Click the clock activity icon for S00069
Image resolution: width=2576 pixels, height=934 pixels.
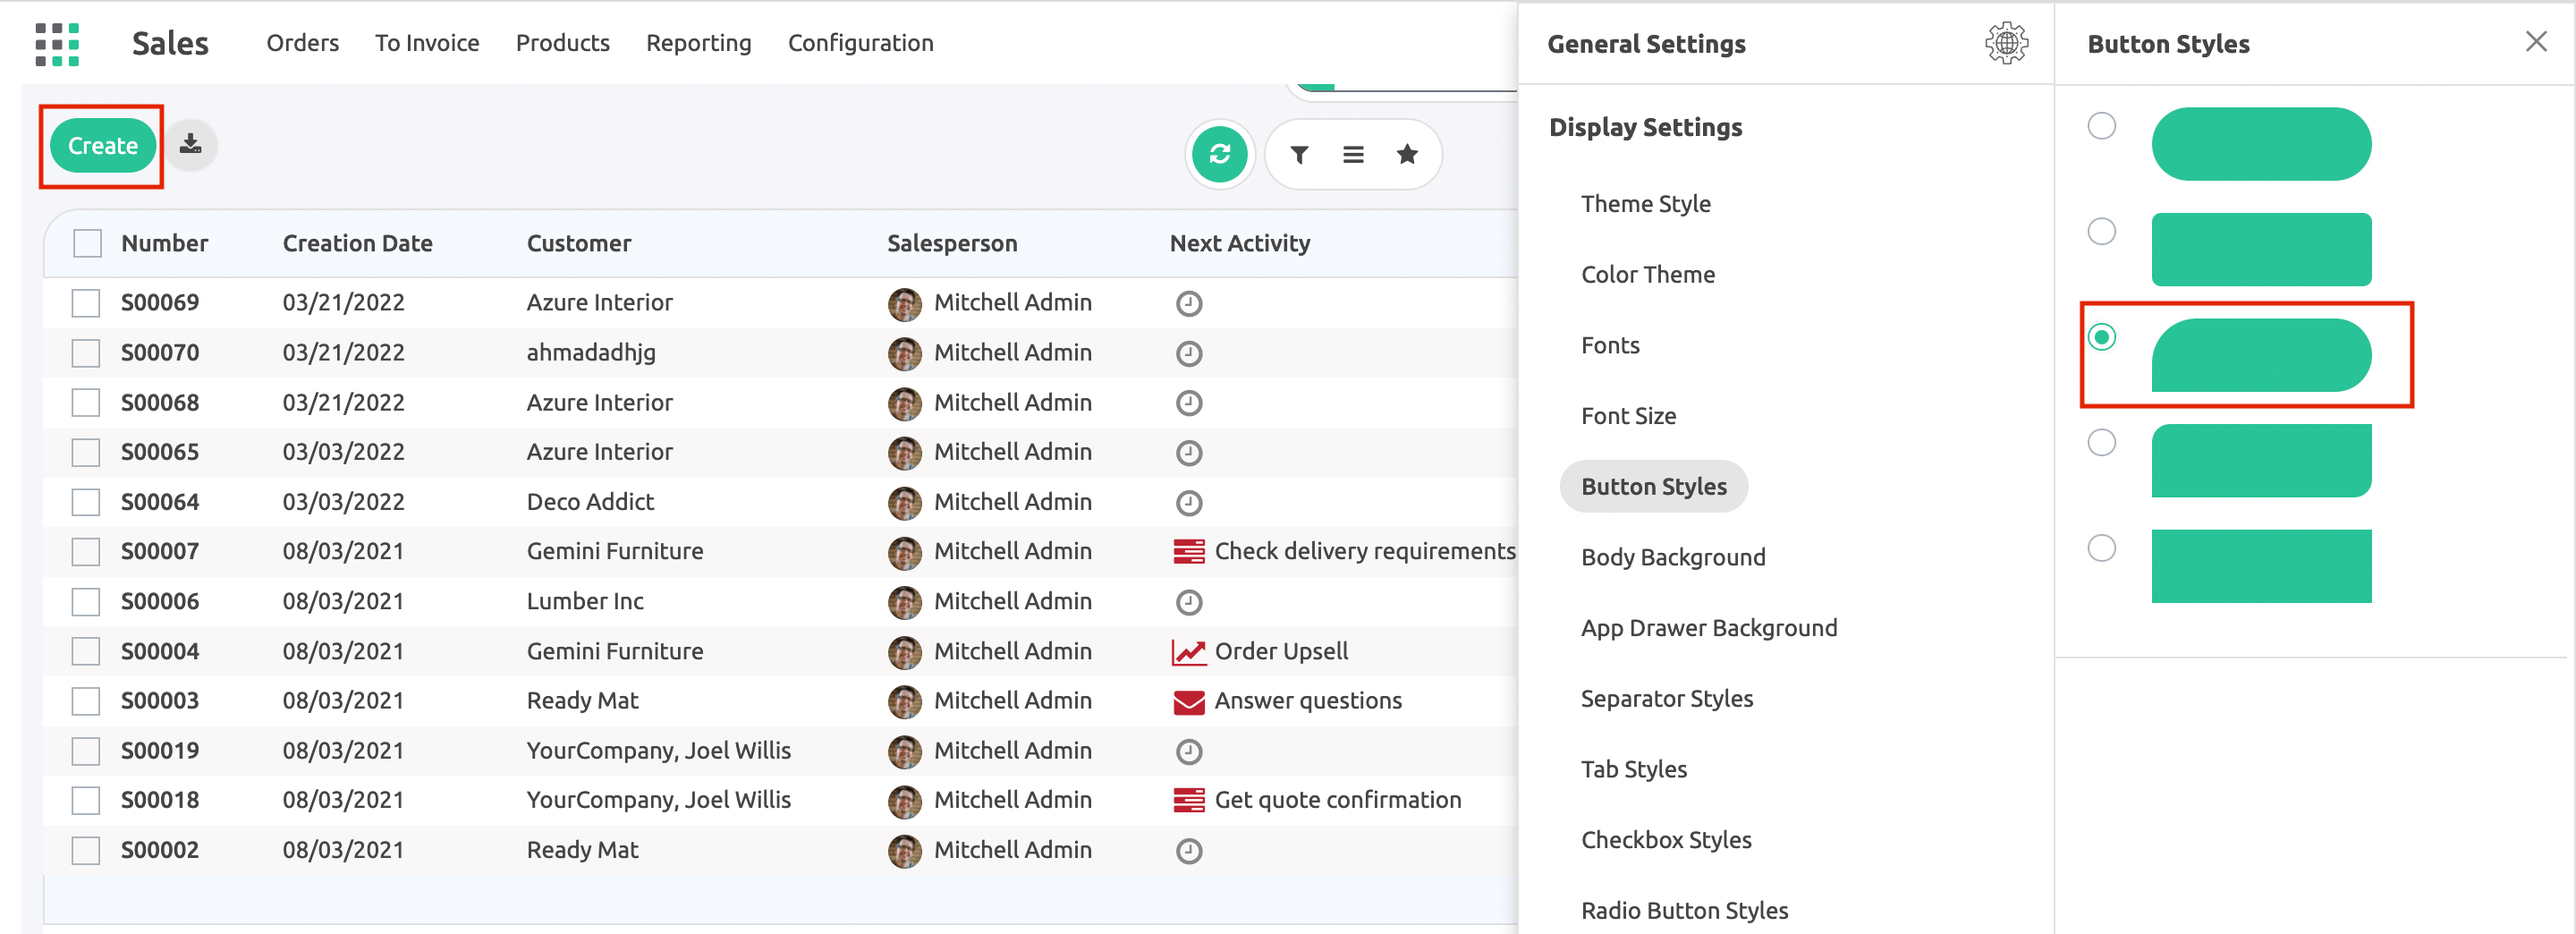click(1188, 303)
